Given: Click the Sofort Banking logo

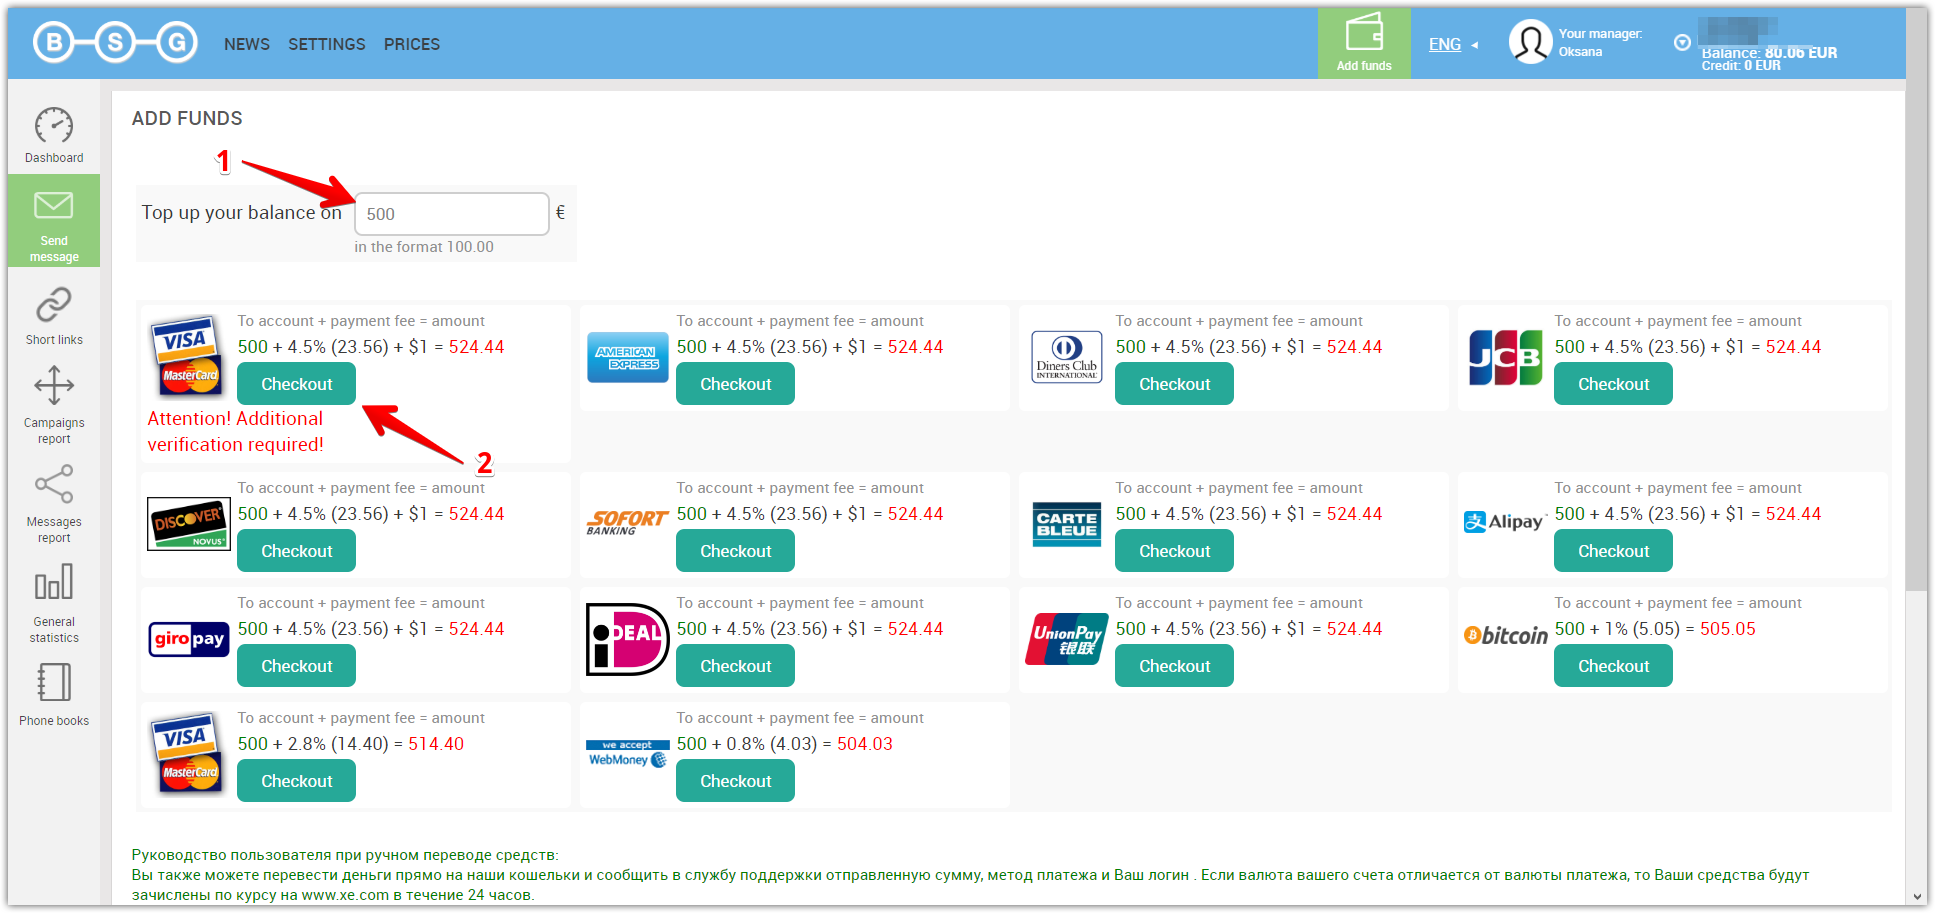Looking at the screenshot, I should (x=627, y=522).
